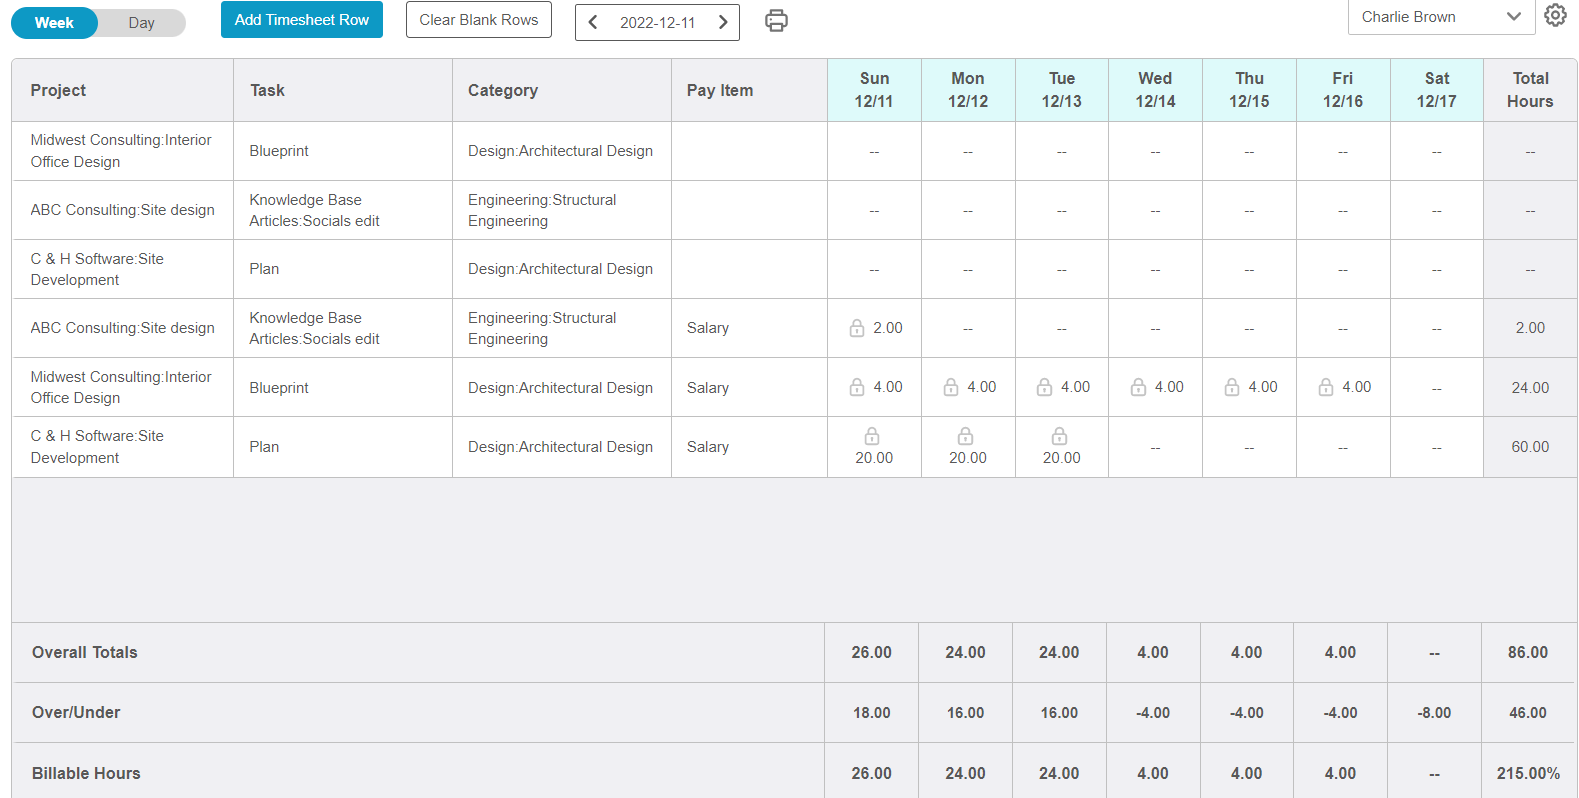Click lock icon on Friday 4.00 entry
The image size is (1579, 798).
pos(1326,387)
